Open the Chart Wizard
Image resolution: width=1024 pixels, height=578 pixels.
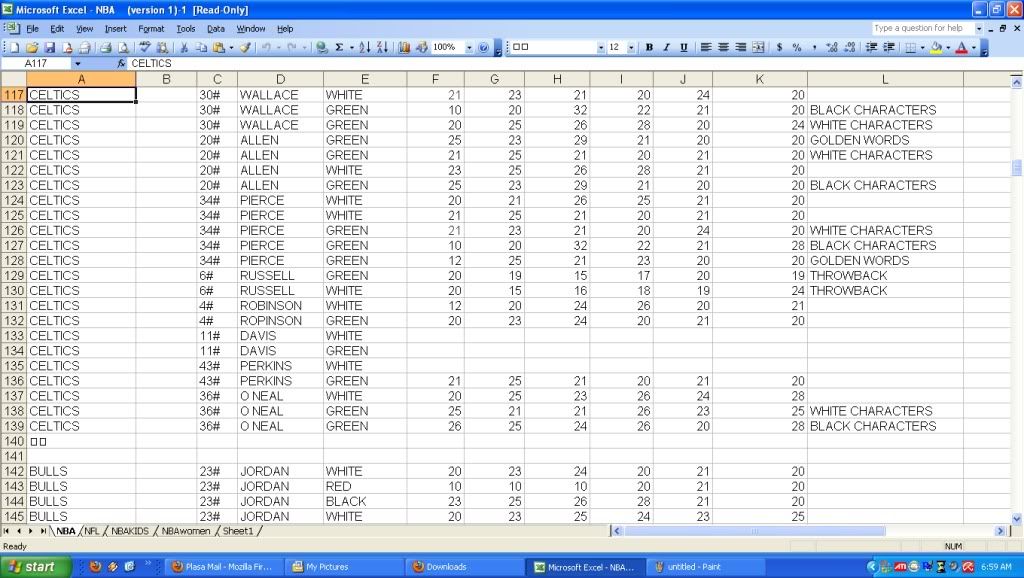pos(404,47)
